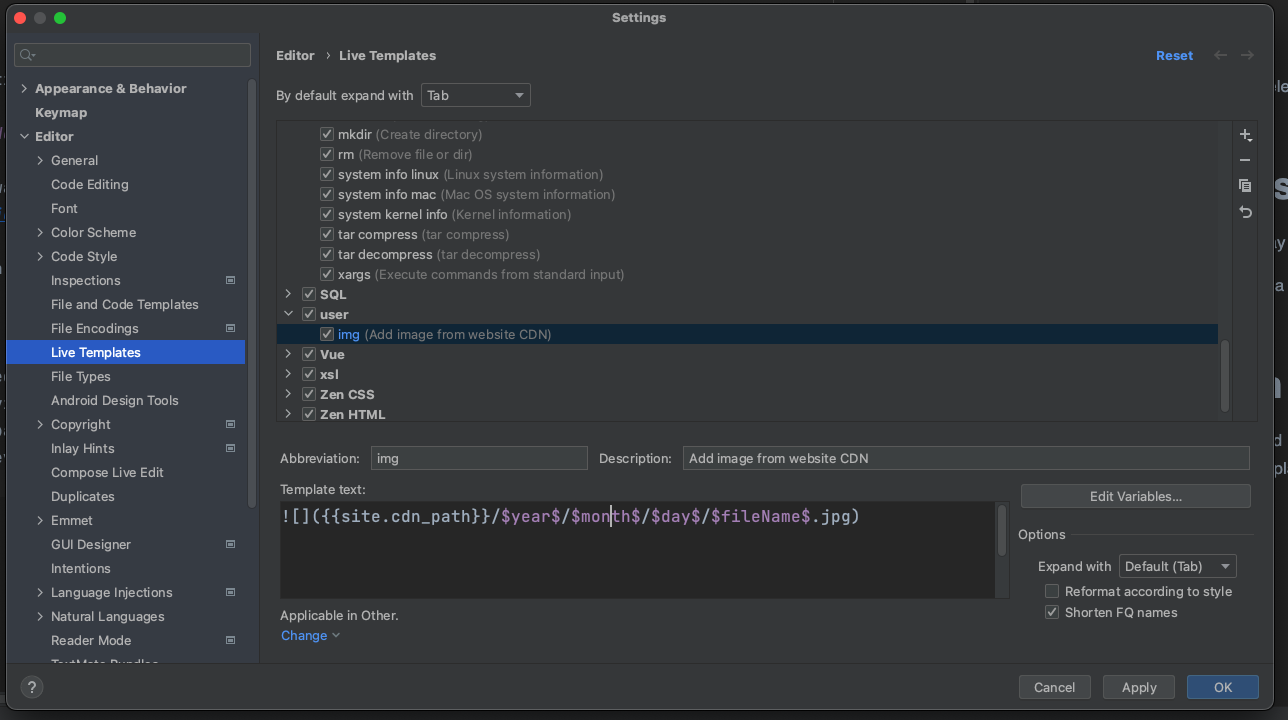1288x720 pixels.
Task: Open the Font settings page
Action: tap(64, 208)
